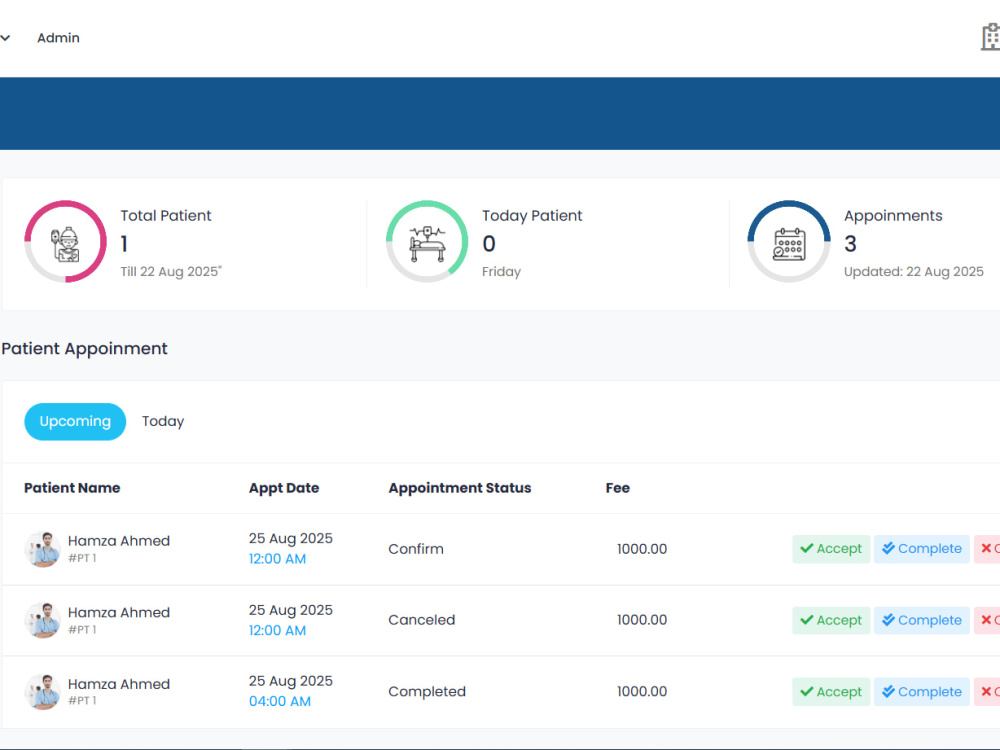This screenshot has width=1000, height=750.
Task: Click the 04:00 AM appointment time
Action: tap(279, 702)
